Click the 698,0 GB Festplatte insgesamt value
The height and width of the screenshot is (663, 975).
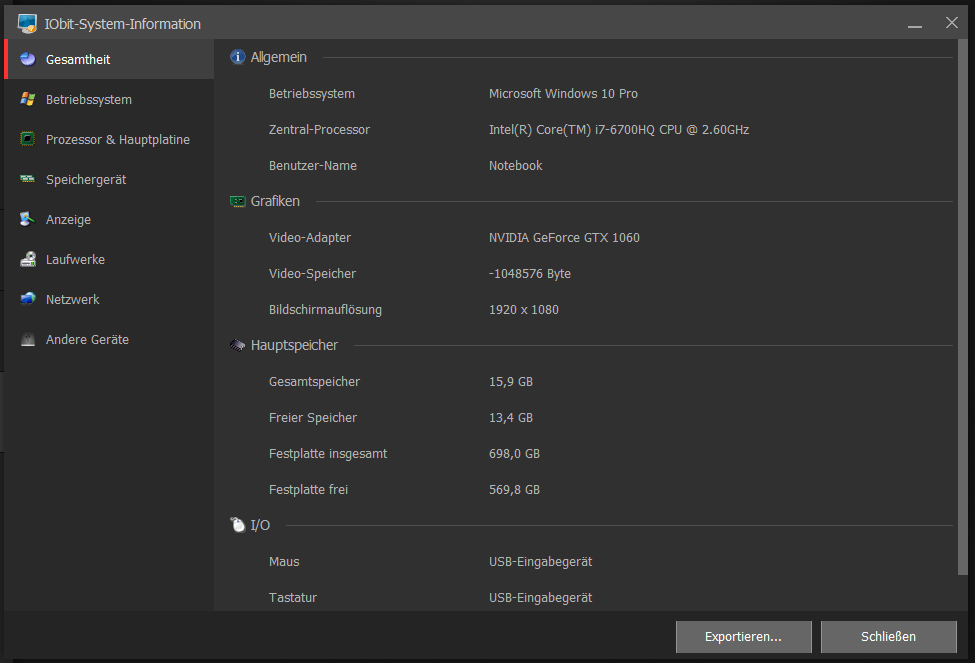pyautogui.click(x=514, y=454)
